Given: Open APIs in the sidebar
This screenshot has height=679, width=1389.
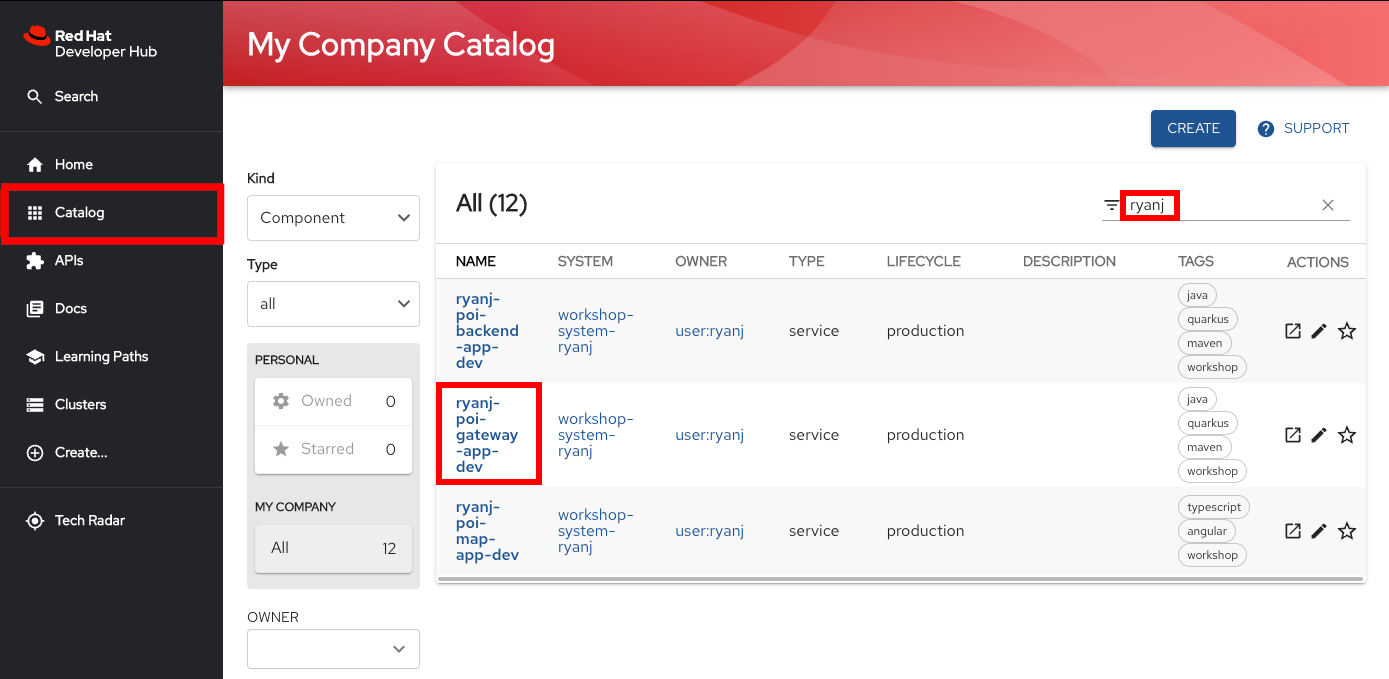Looking at the screenshot, I should pos(111,261).
